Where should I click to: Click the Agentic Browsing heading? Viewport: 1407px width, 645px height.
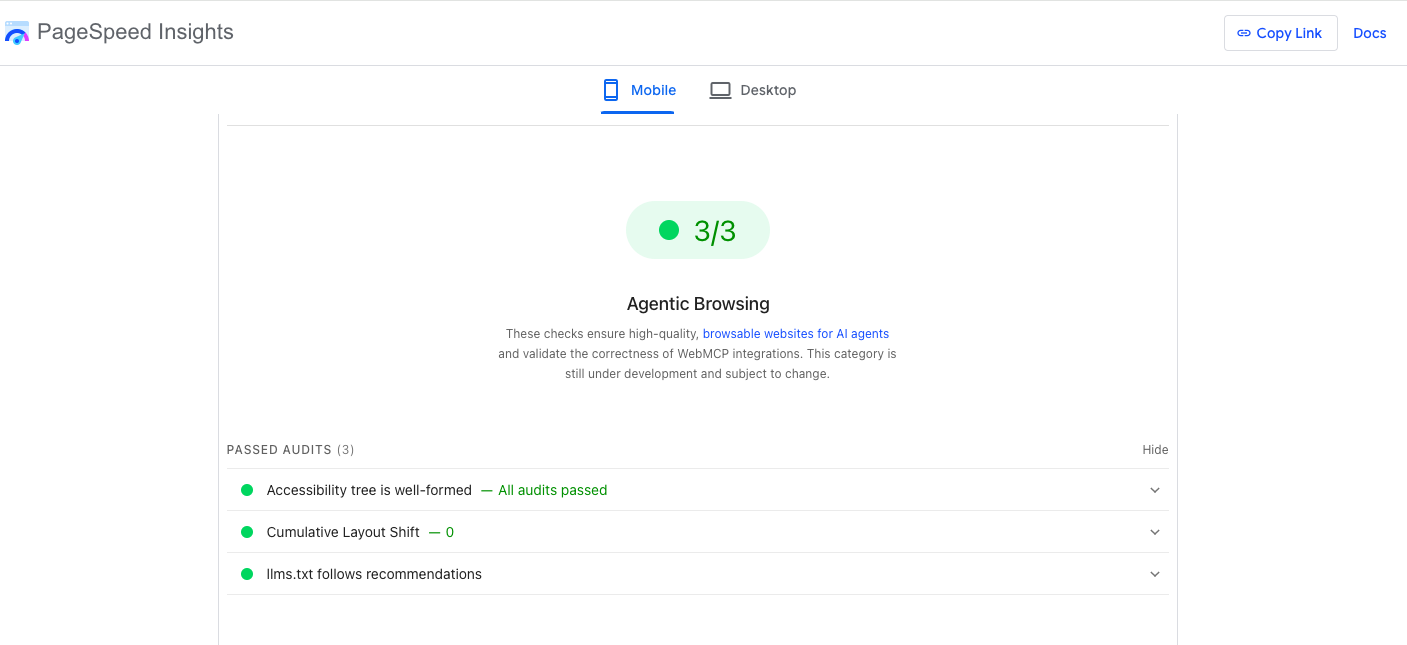(x=698, y=304)
